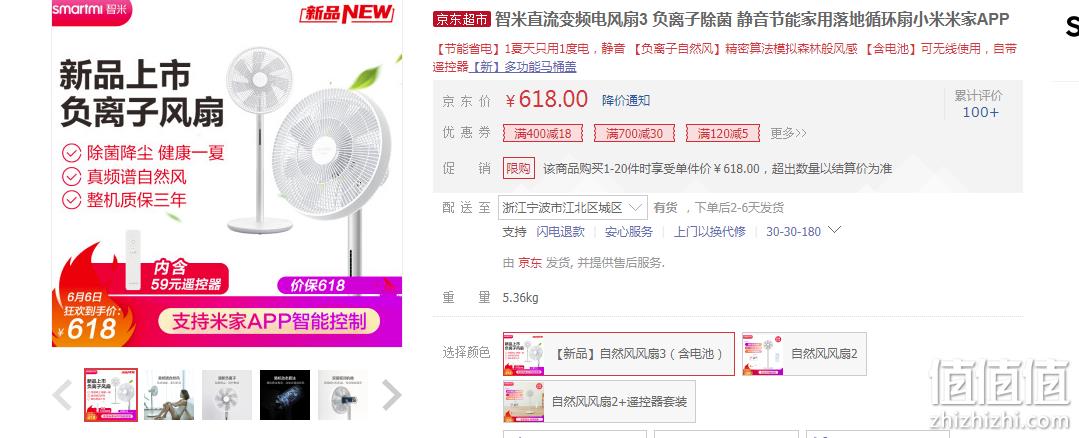This screenshot has height=438, width=1079.
Task: Open the 浙江宁波市江北区城区 delivery dropdown
Action: (x=573, y=208)
